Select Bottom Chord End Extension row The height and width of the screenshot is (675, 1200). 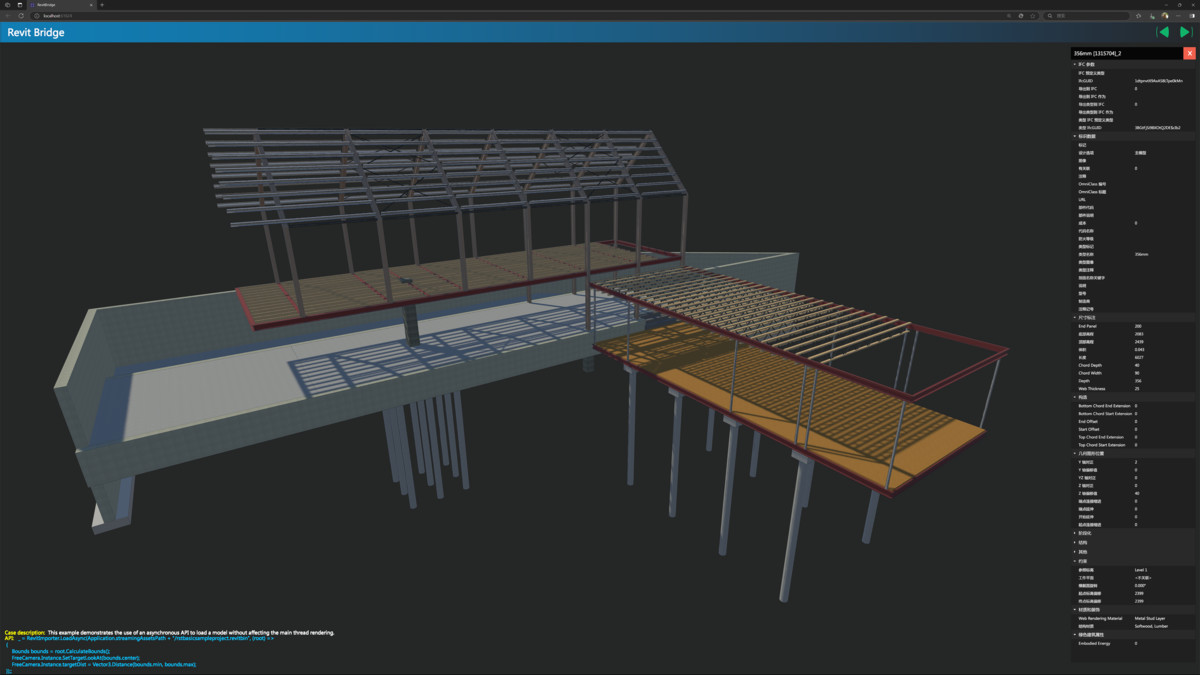[x=1134, y=406]
